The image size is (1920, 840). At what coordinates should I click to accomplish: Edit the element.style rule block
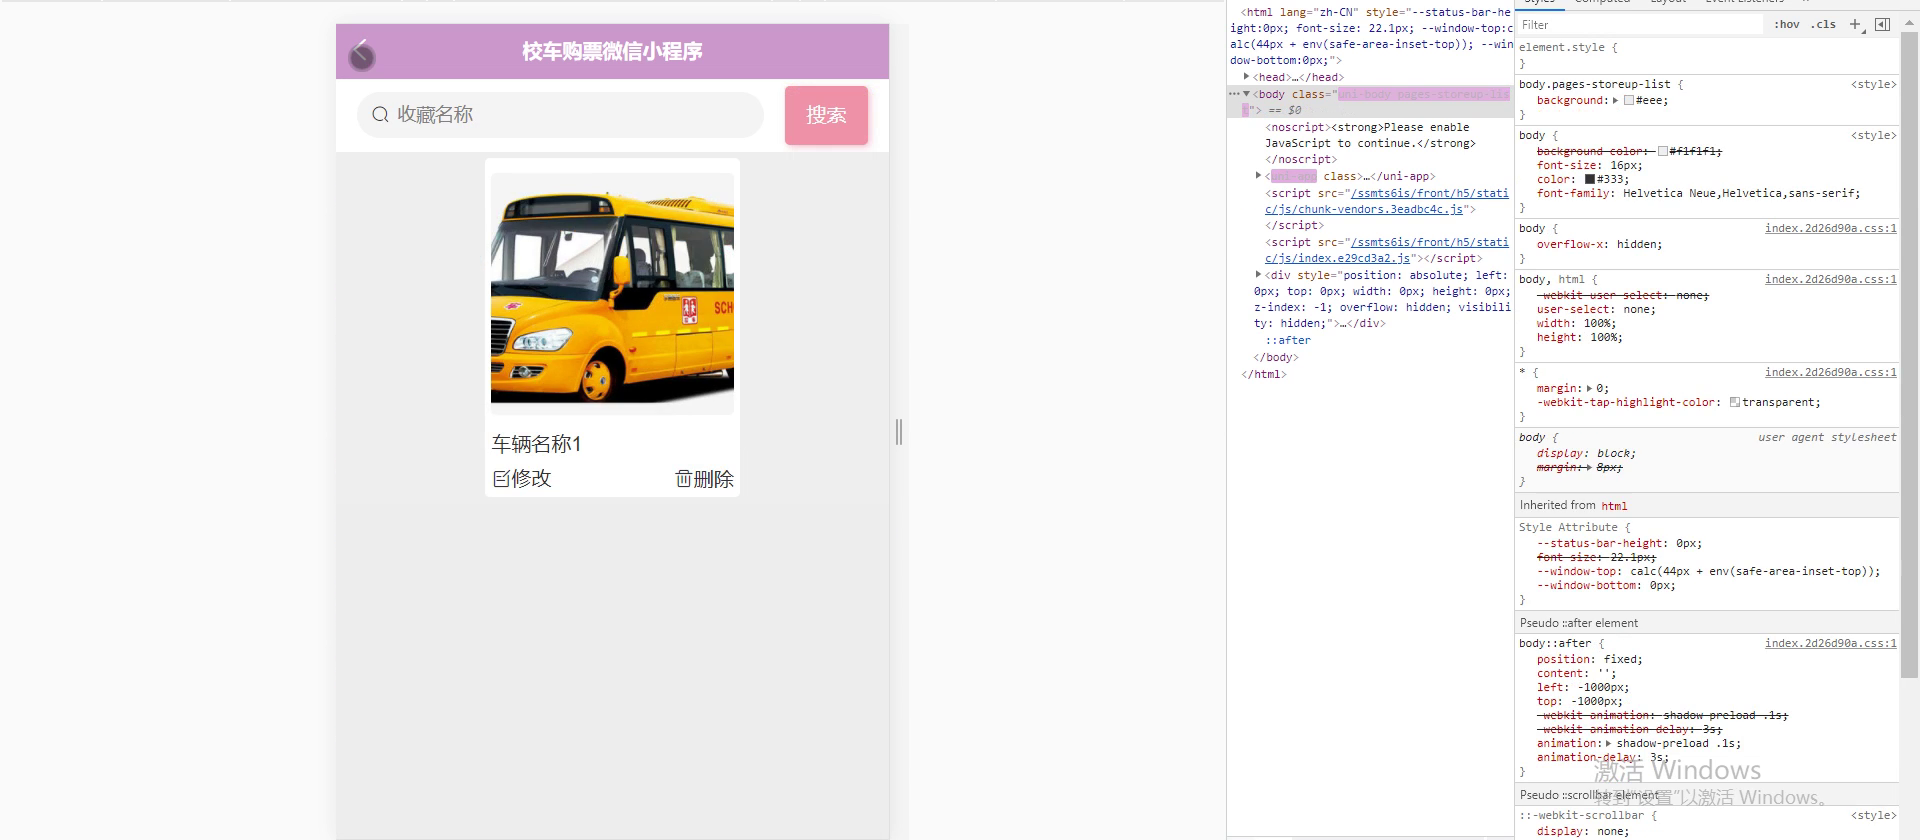(x=1707, y=55)
